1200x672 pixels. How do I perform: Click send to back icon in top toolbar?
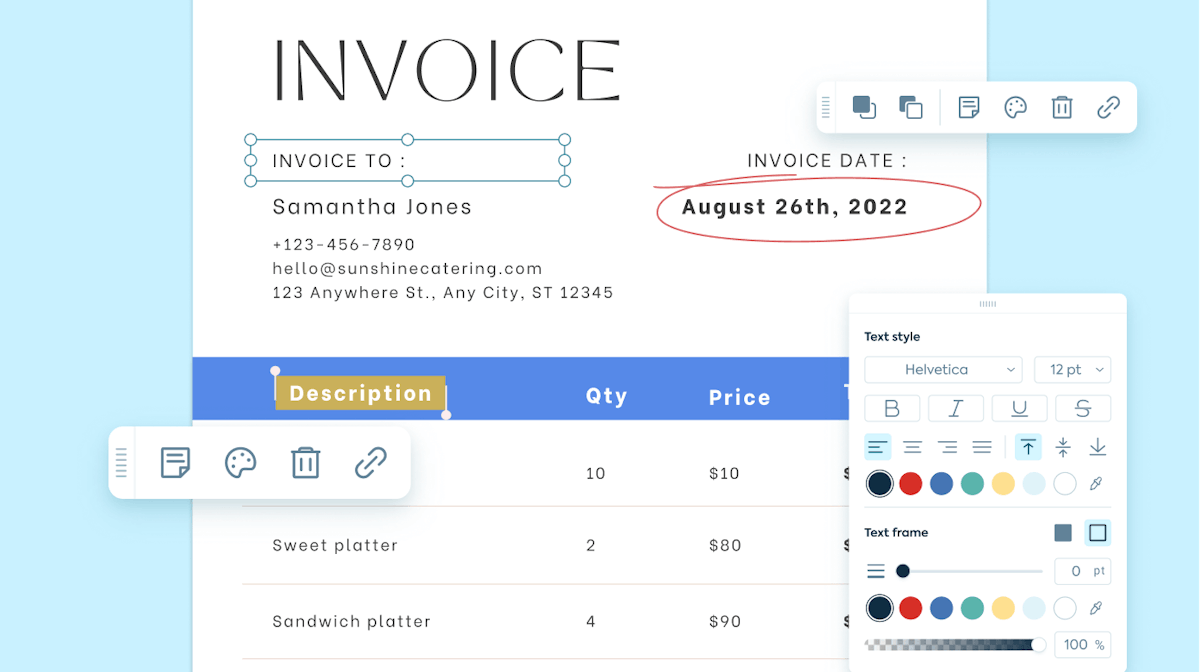click(x=911, y=107)
